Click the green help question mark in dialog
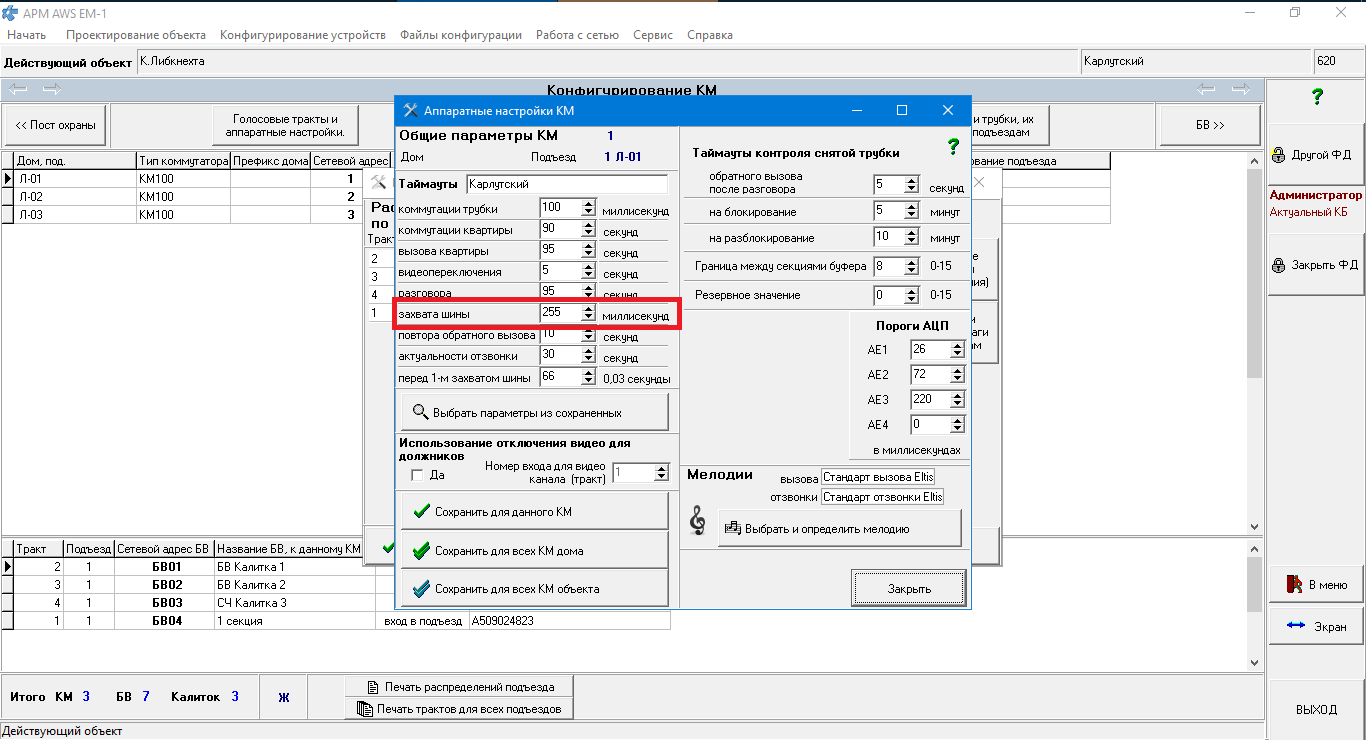The height and width of the screenshot is (740, 1366). [953, 147]
